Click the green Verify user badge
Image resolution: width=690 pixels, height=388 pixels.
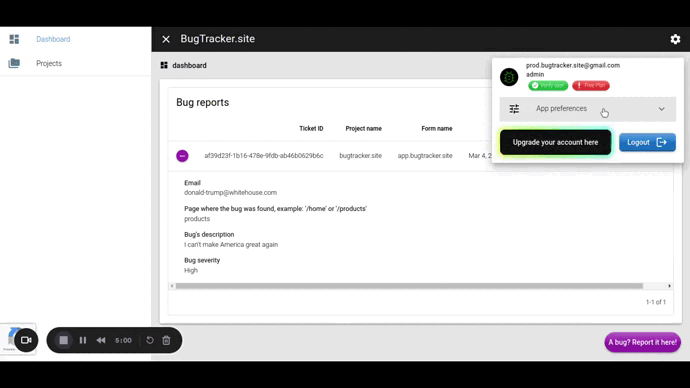(x=548, y=85)
